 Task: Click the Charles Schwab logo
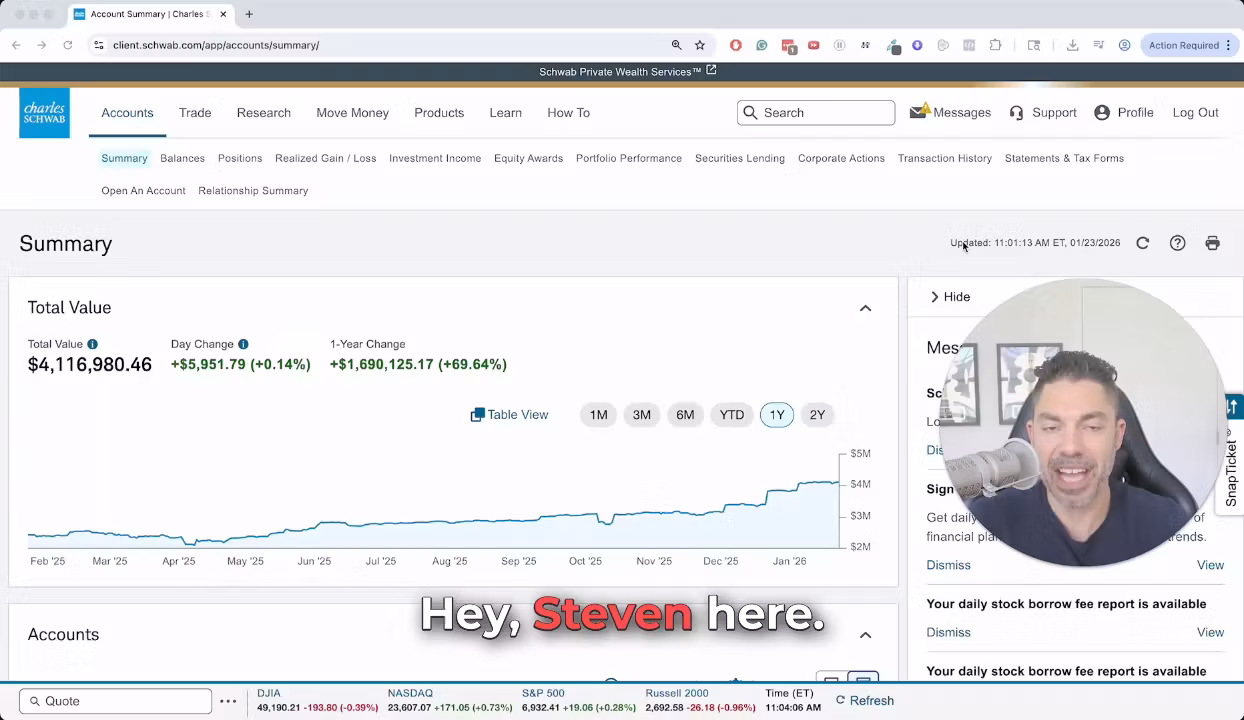pos(44,112)
